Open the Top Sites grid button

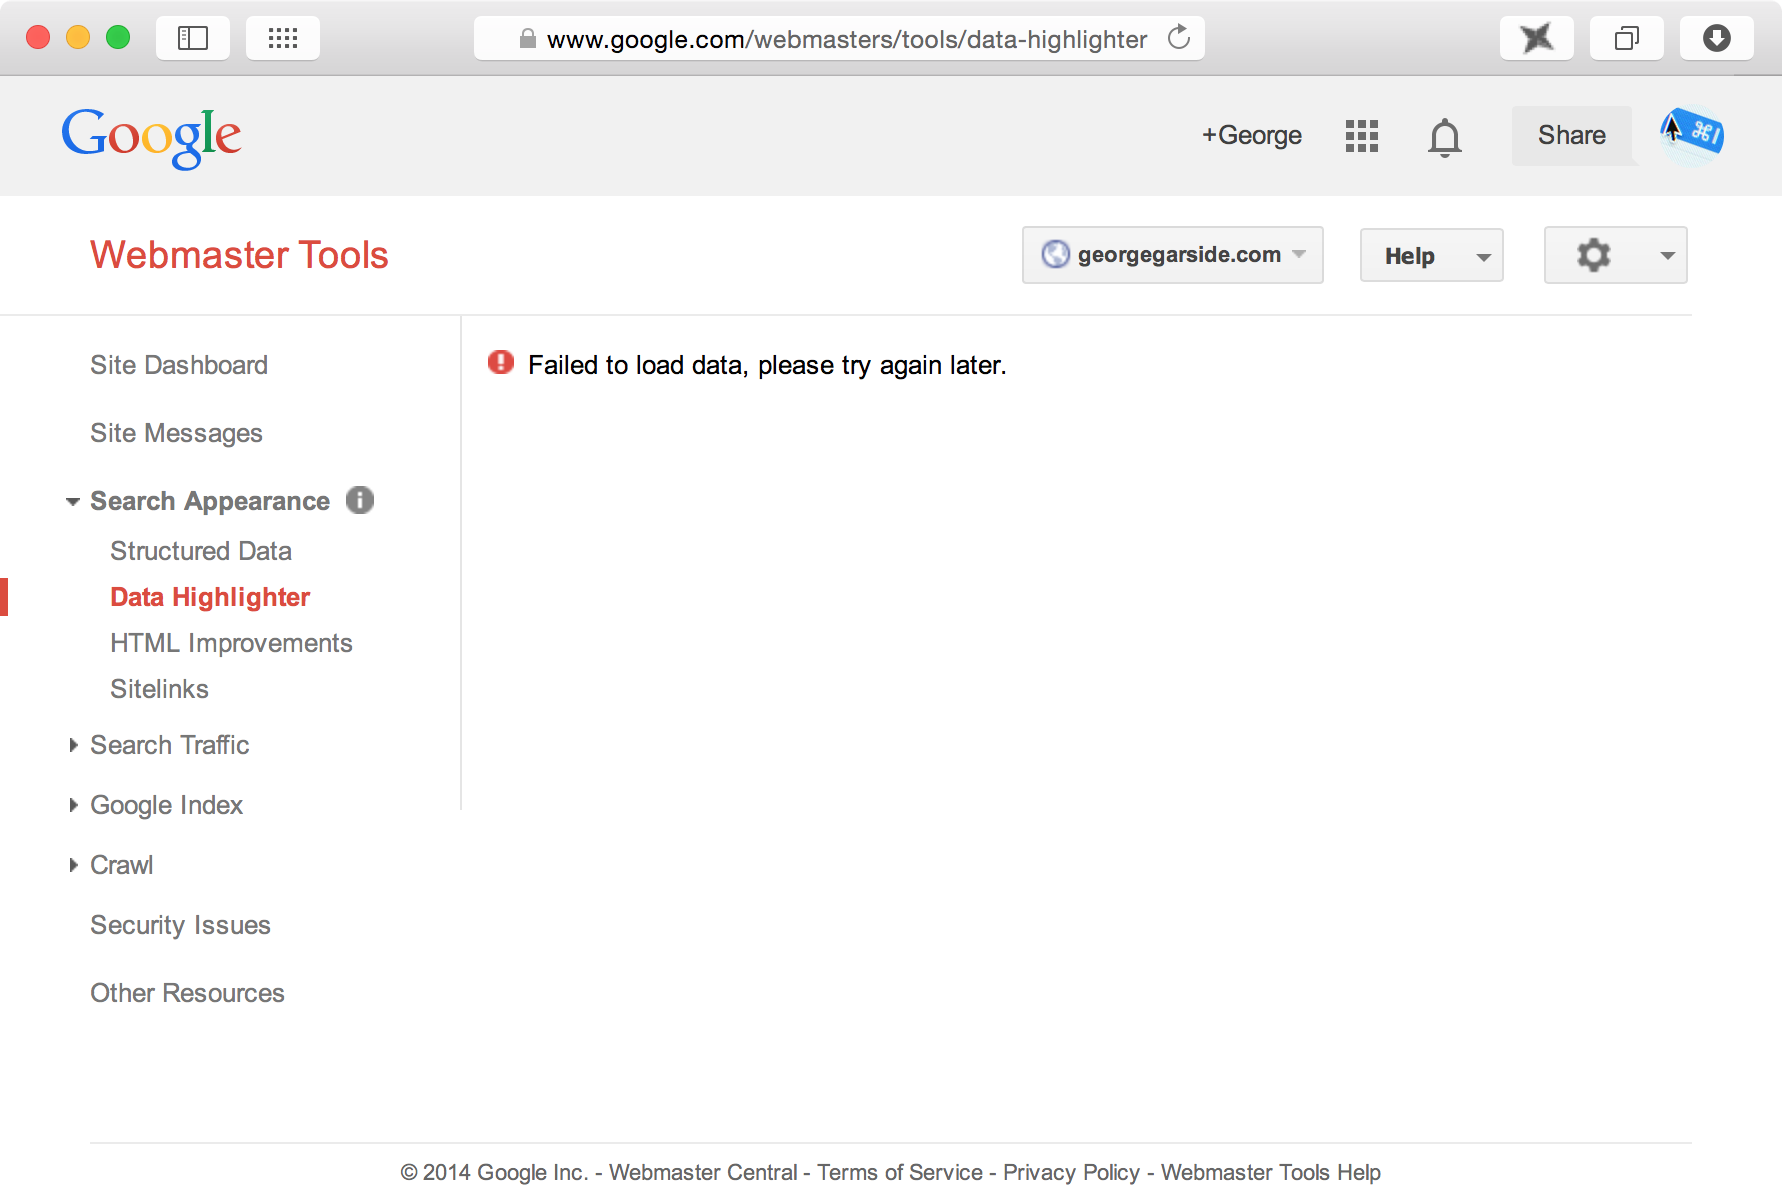pos(283,38)
